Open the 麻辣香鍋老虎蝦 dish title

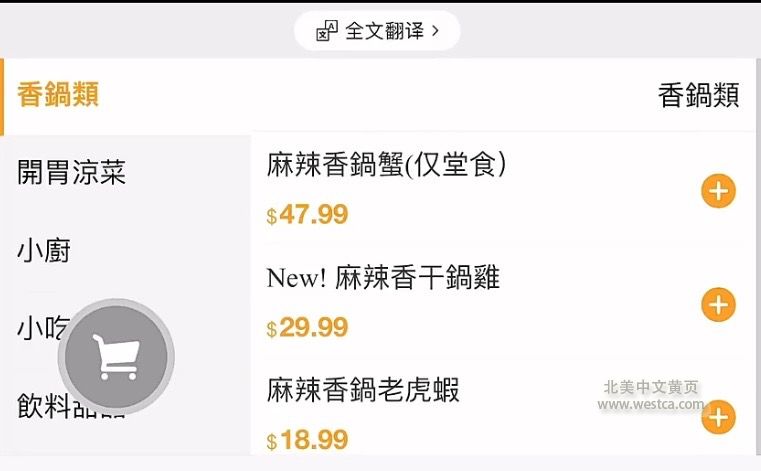tap(363, 390)
